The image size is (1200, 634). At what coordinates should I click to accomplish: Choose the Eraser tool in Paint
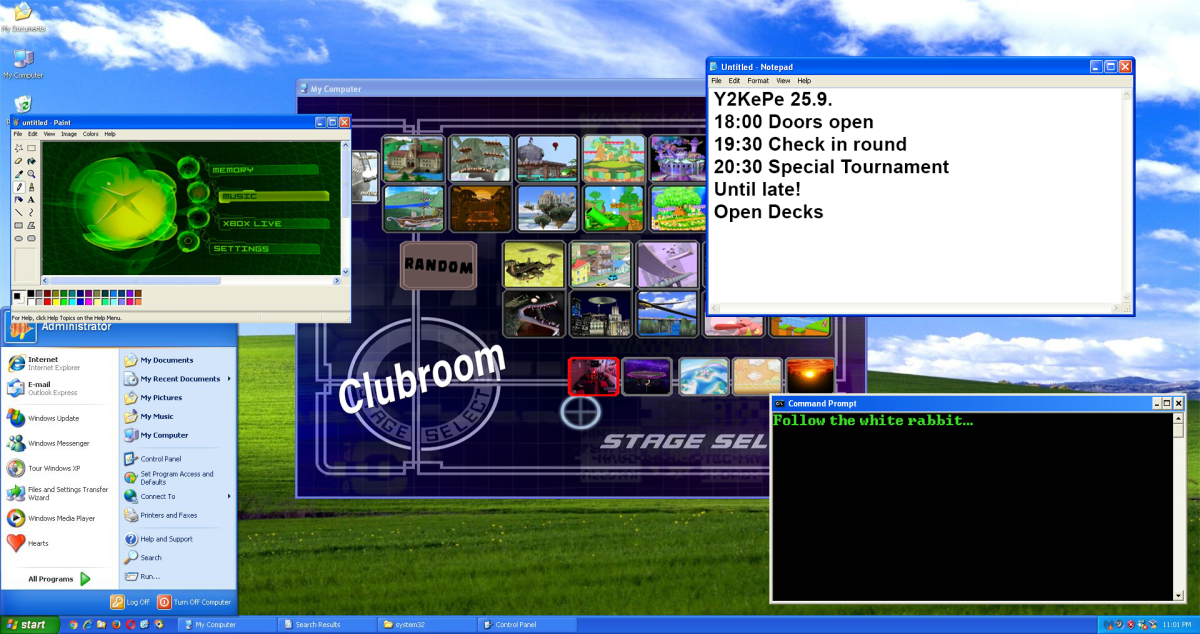point(19,161)
